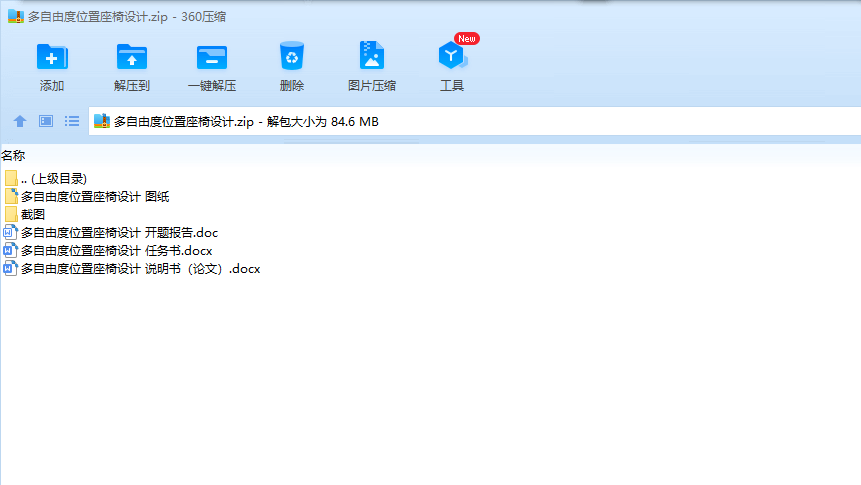Click the 截图 folder icon
Viewport: 861px width, 485px height.
pyautogui.click(x=11, y=215)
